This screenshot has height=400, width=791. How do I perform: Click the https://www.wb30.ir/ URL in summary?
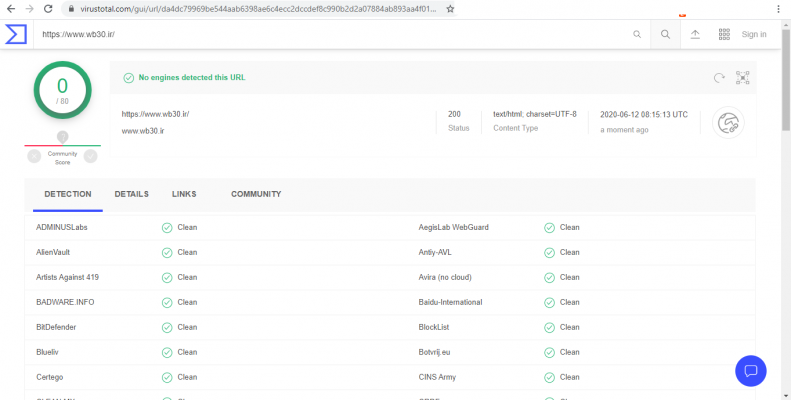[x=155, y=114]
